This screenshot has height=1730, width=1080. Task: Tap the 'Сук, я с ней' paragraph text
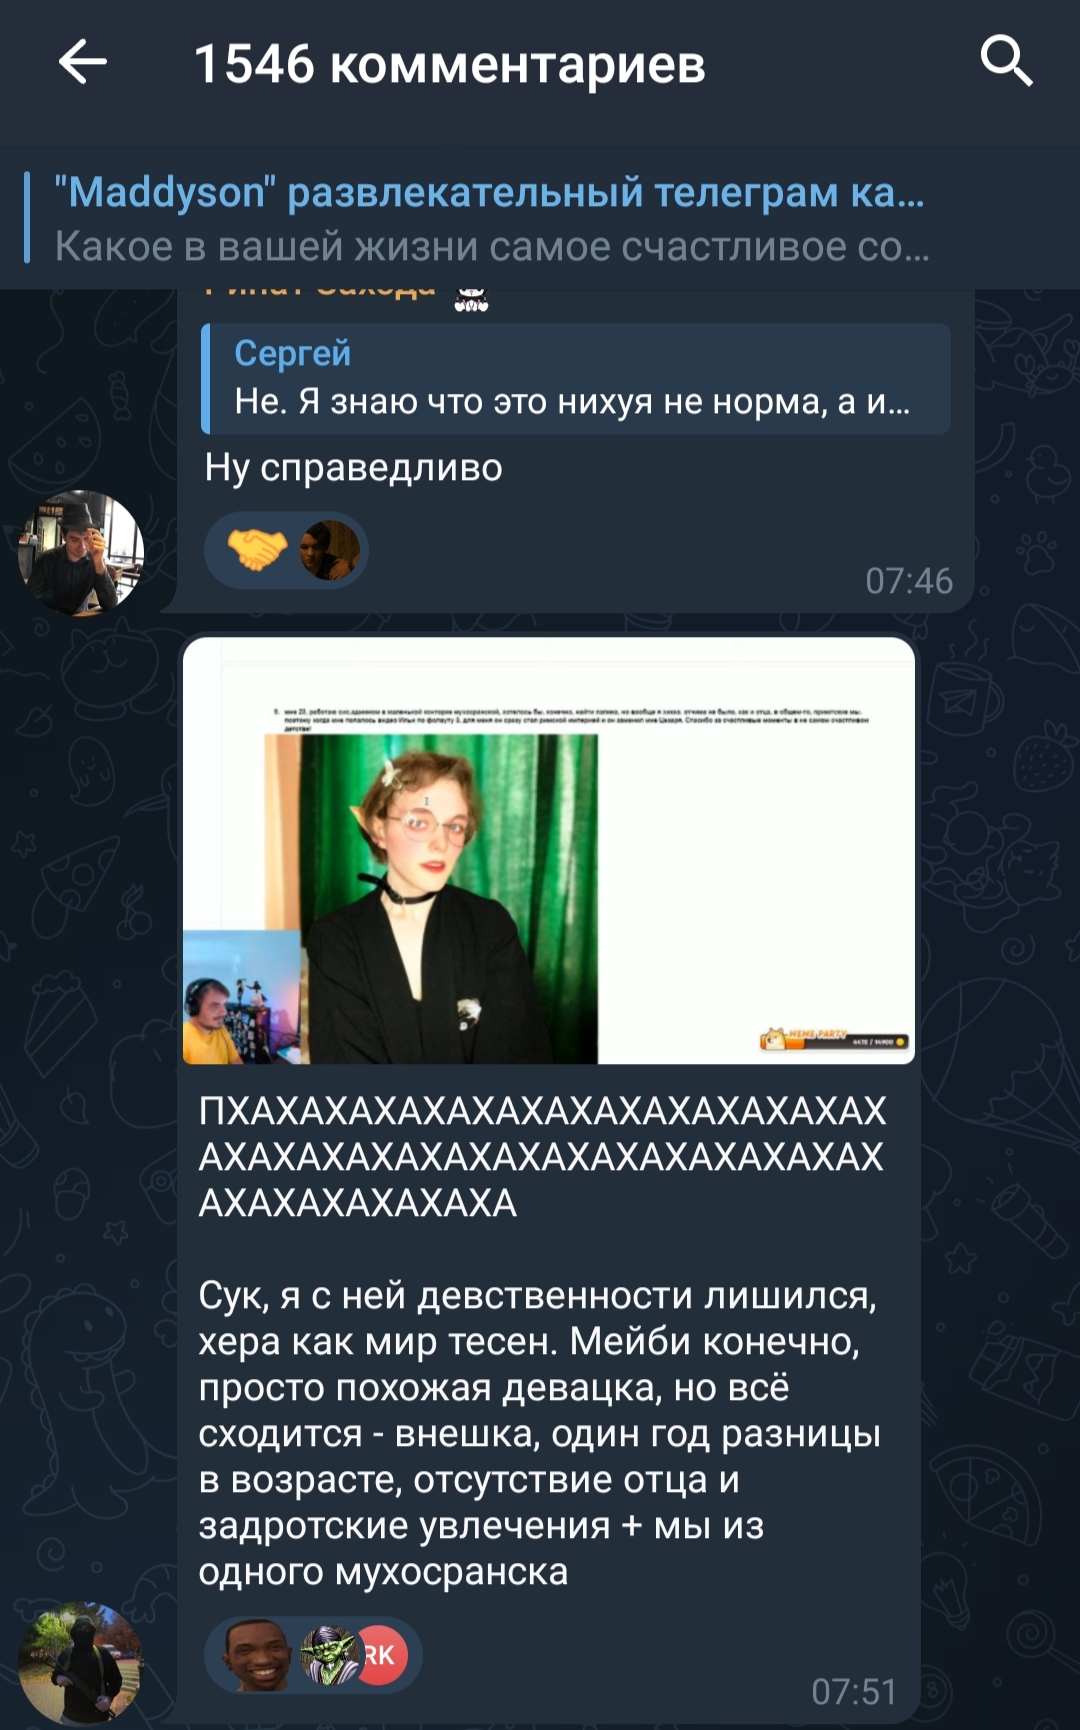(x=540, y=1433)
